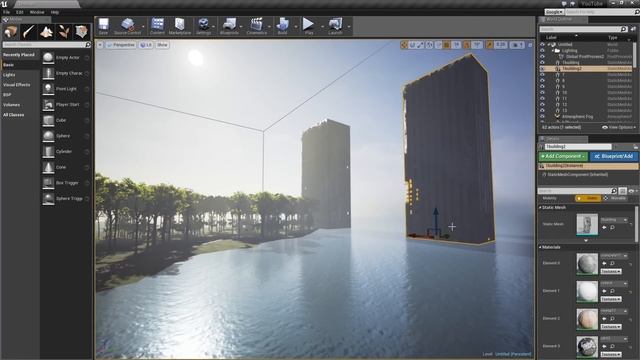The image size is (640, 360).
Task: Open the Marketplace toolbar icon
Action: 180,26
